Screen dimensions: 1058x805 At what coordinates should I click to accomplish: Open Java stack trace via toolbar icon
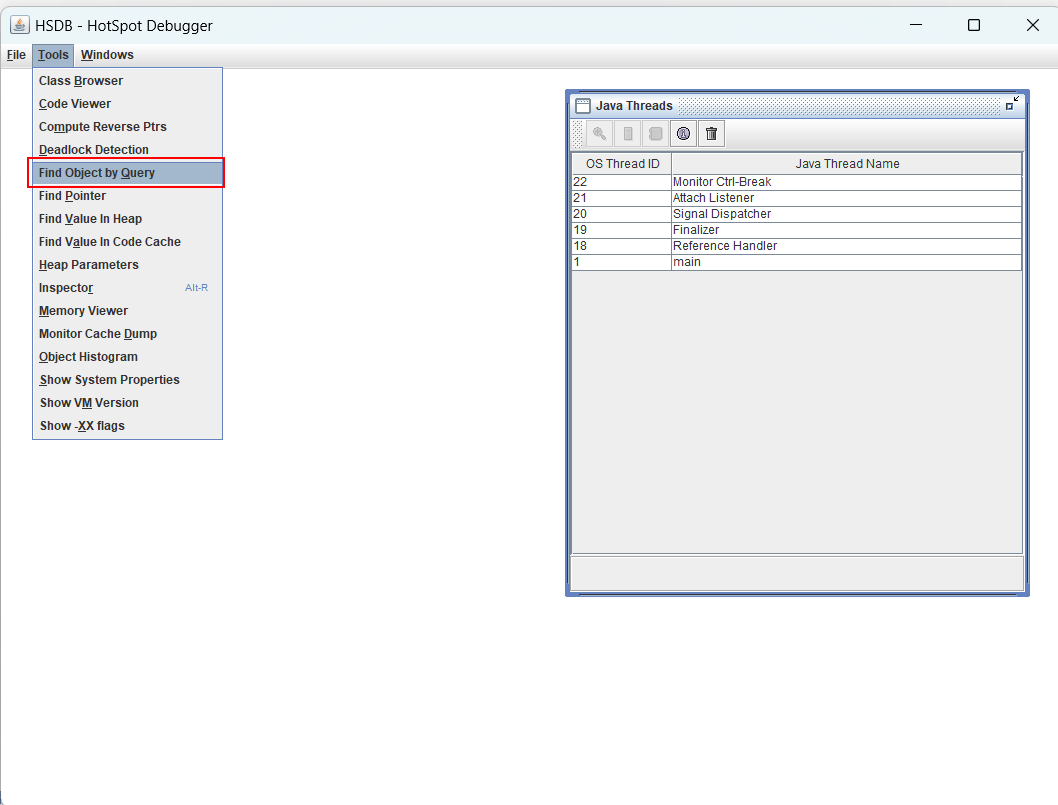tap(655, 133)
